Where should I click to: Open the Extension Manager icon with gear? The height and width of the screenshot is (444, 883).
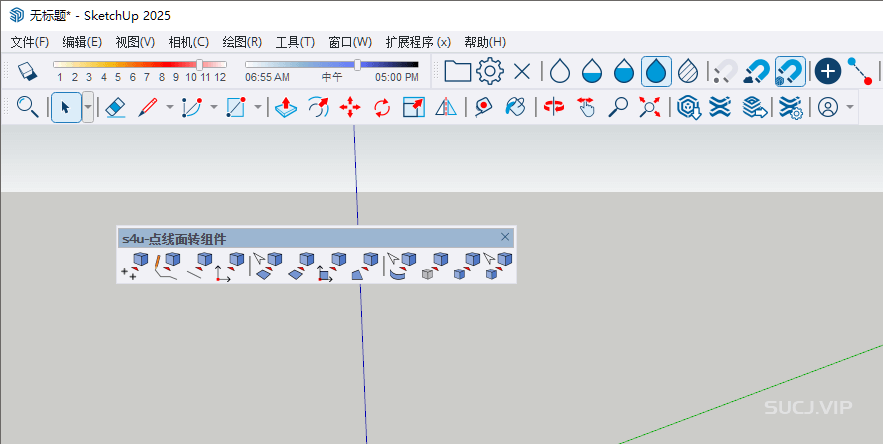[790, 106]
